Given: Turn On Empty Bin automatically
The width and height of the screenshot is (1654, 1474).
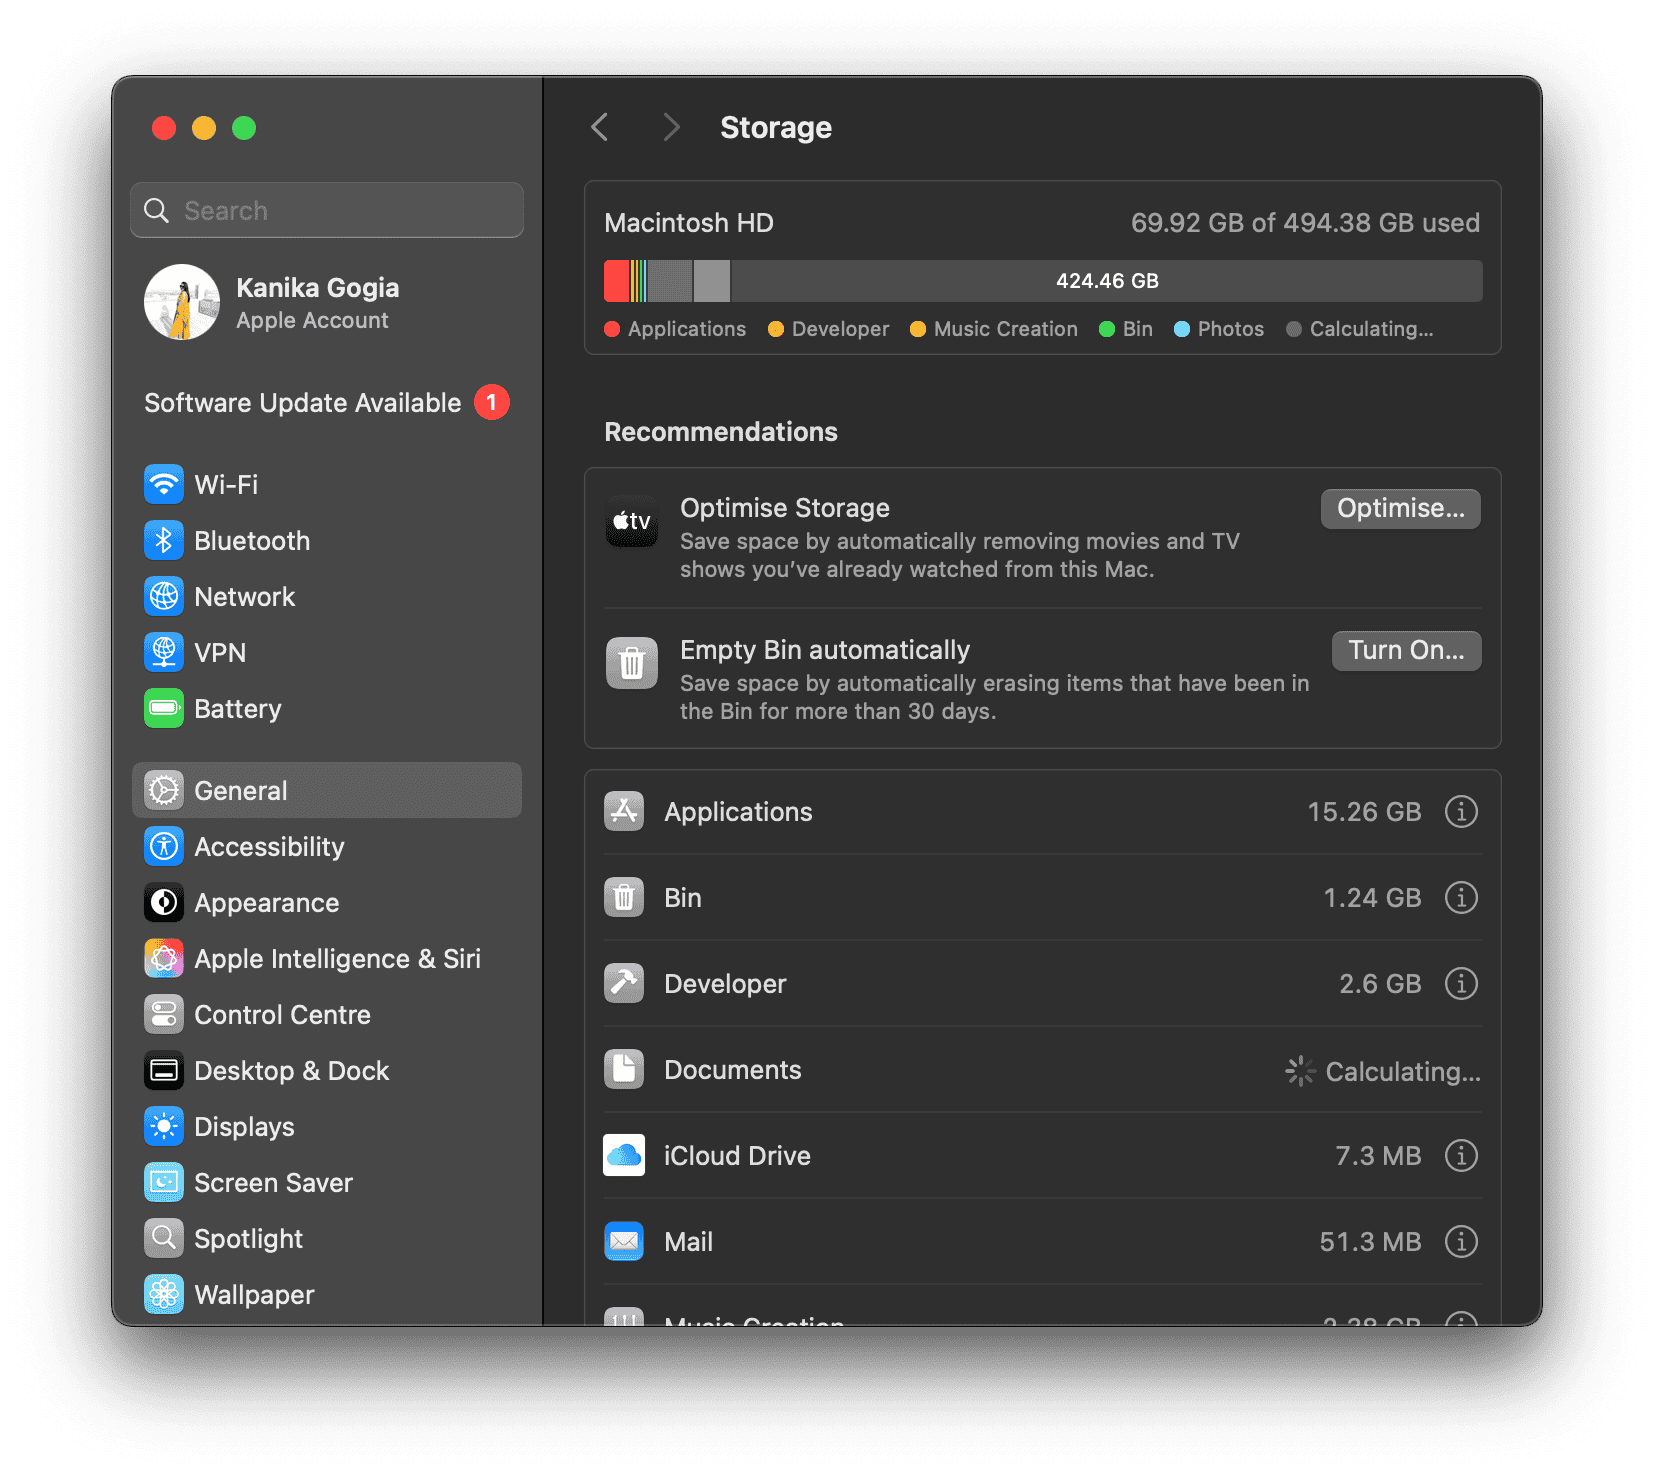Looking at the screenshot, I should pyautogui.click(x=1405, y=651).
